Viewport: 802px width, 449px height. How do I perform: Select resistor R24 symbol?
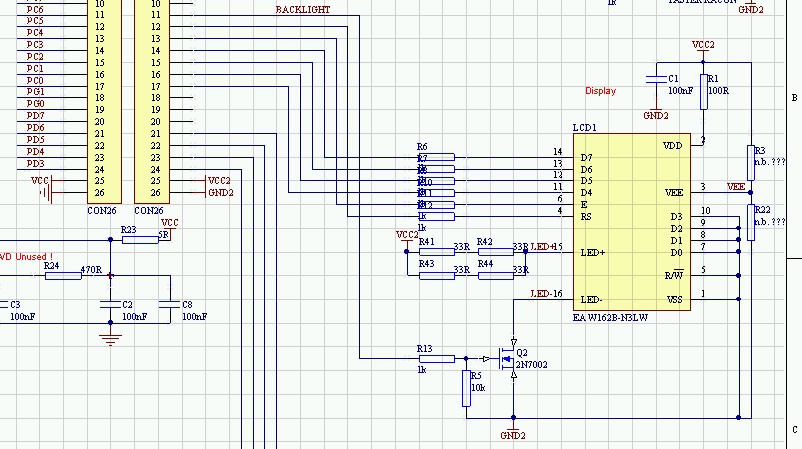[63, 276]
